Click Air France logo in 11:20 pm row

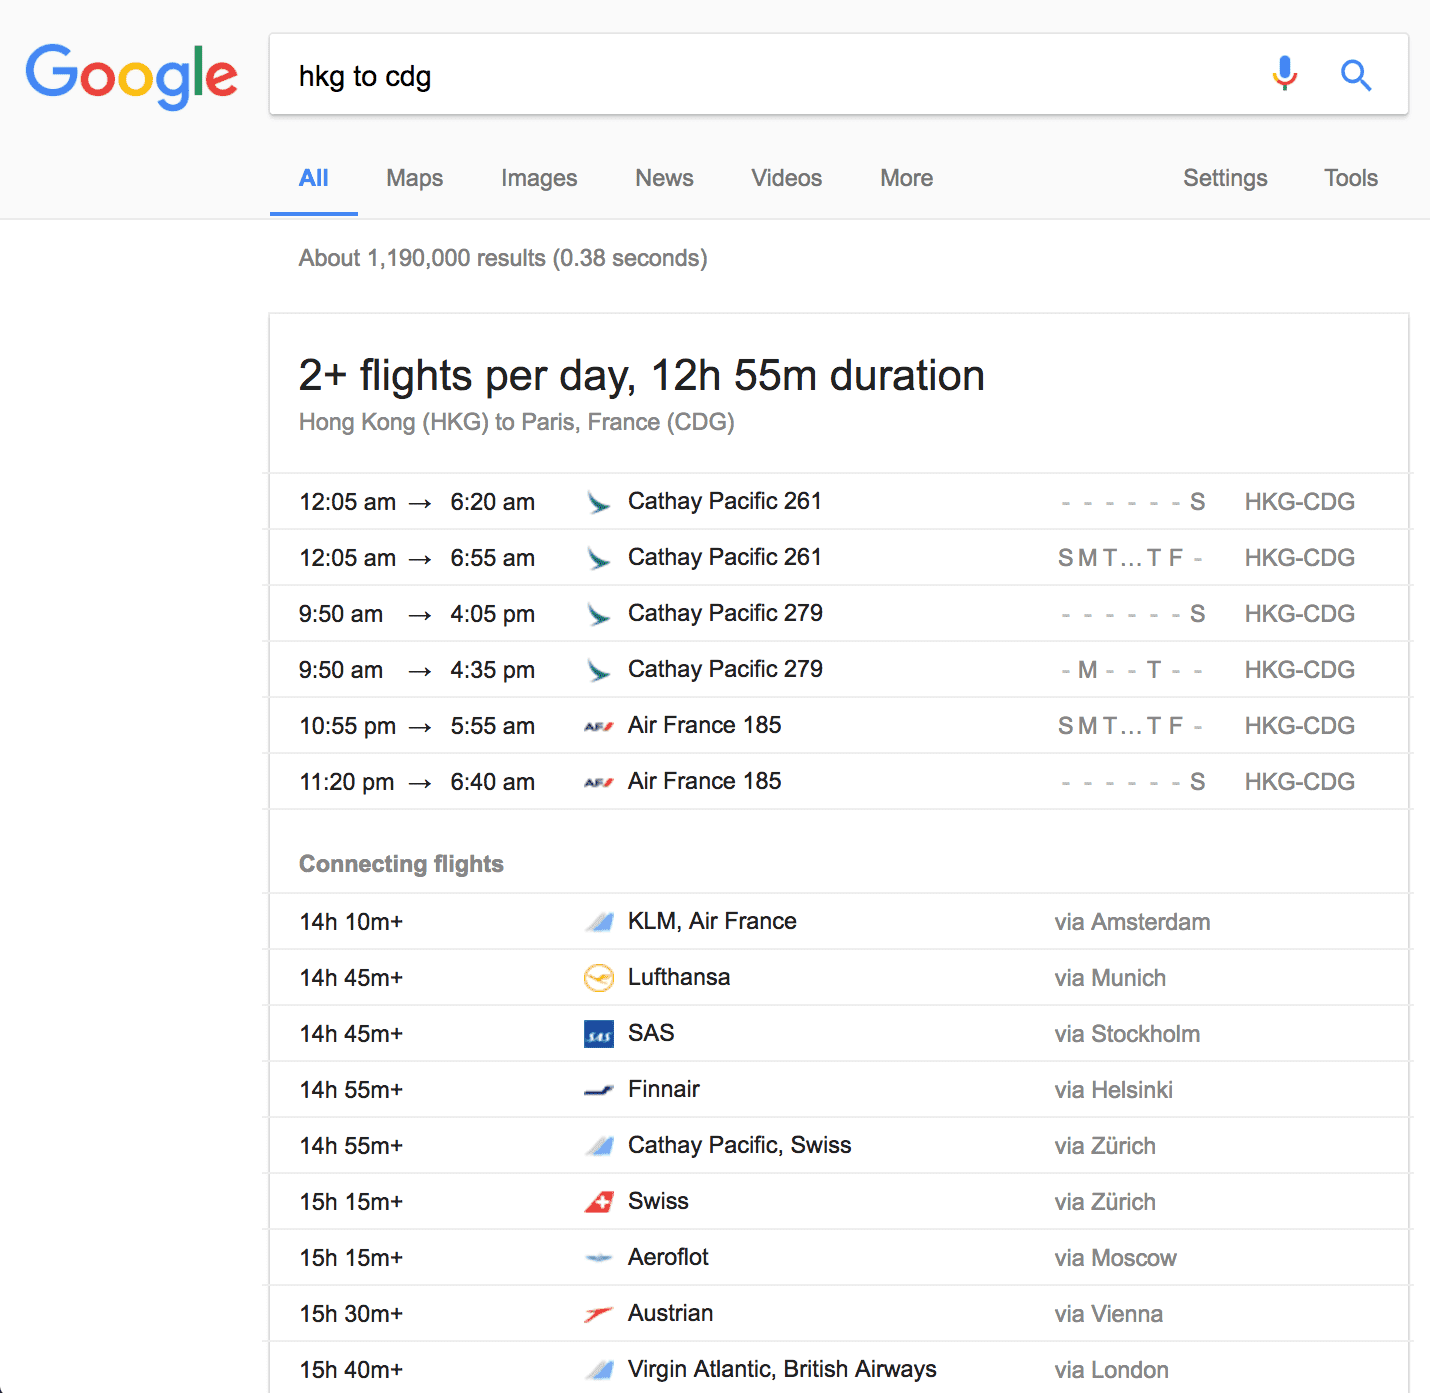coord(598,782)
